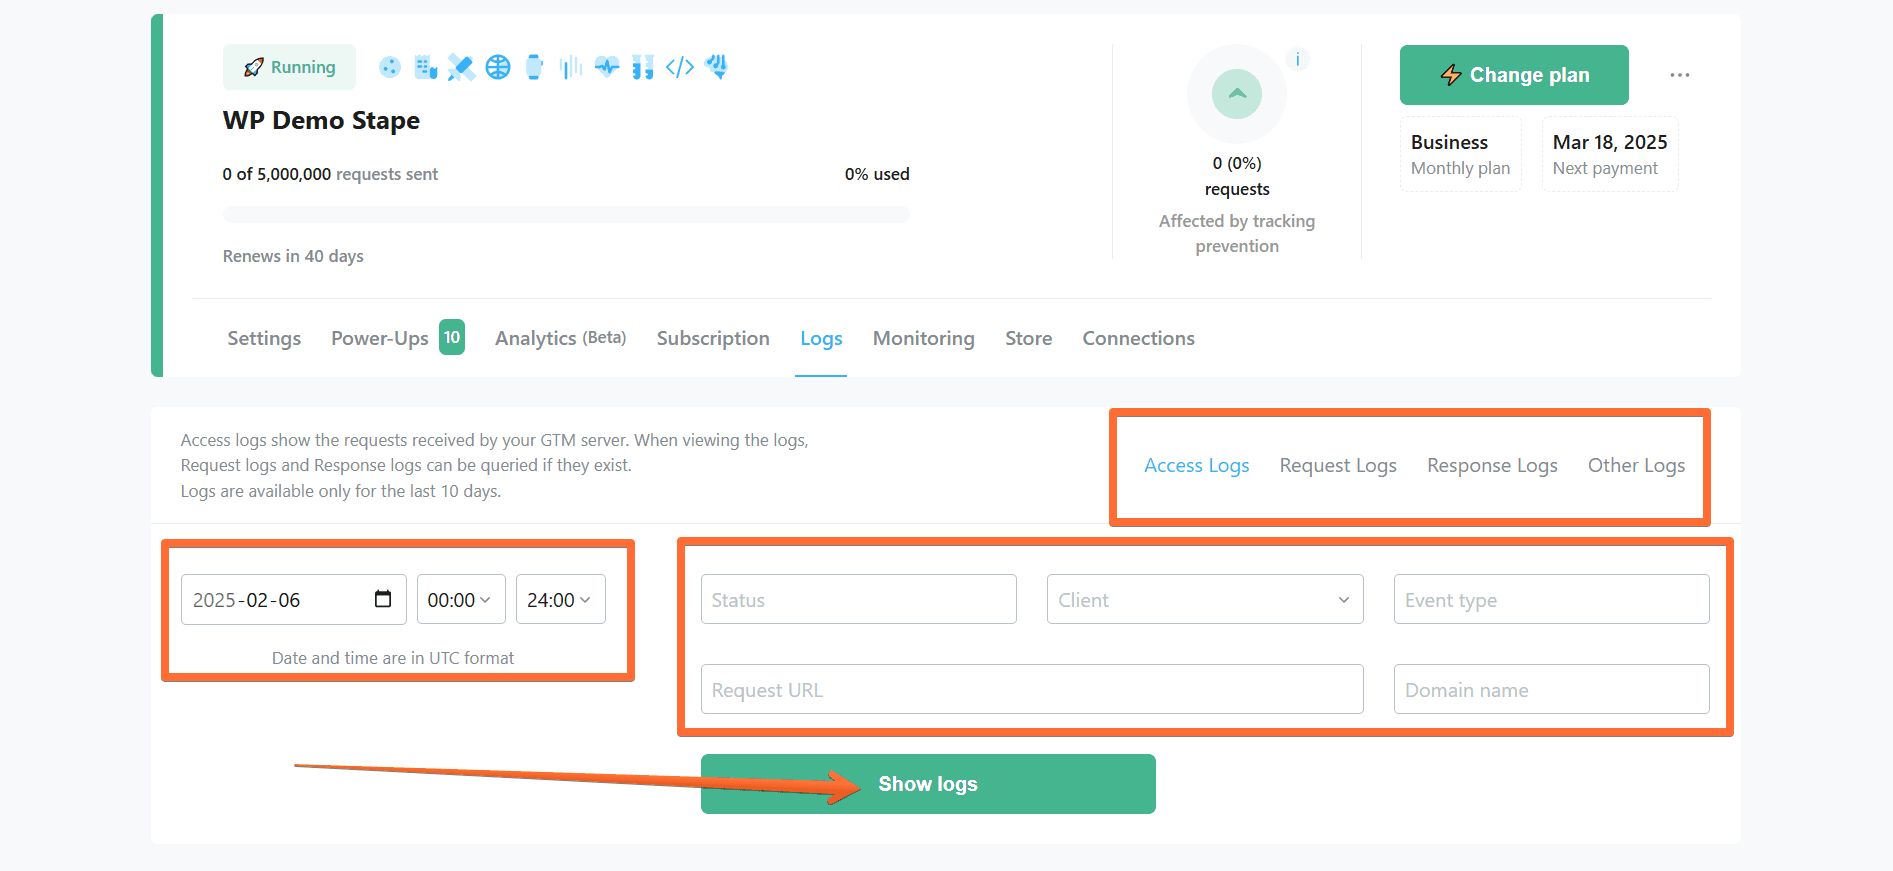This screenshot has height=871, width=1893.
Task: Open the Monitoring tab
Action: pos(924,338)
